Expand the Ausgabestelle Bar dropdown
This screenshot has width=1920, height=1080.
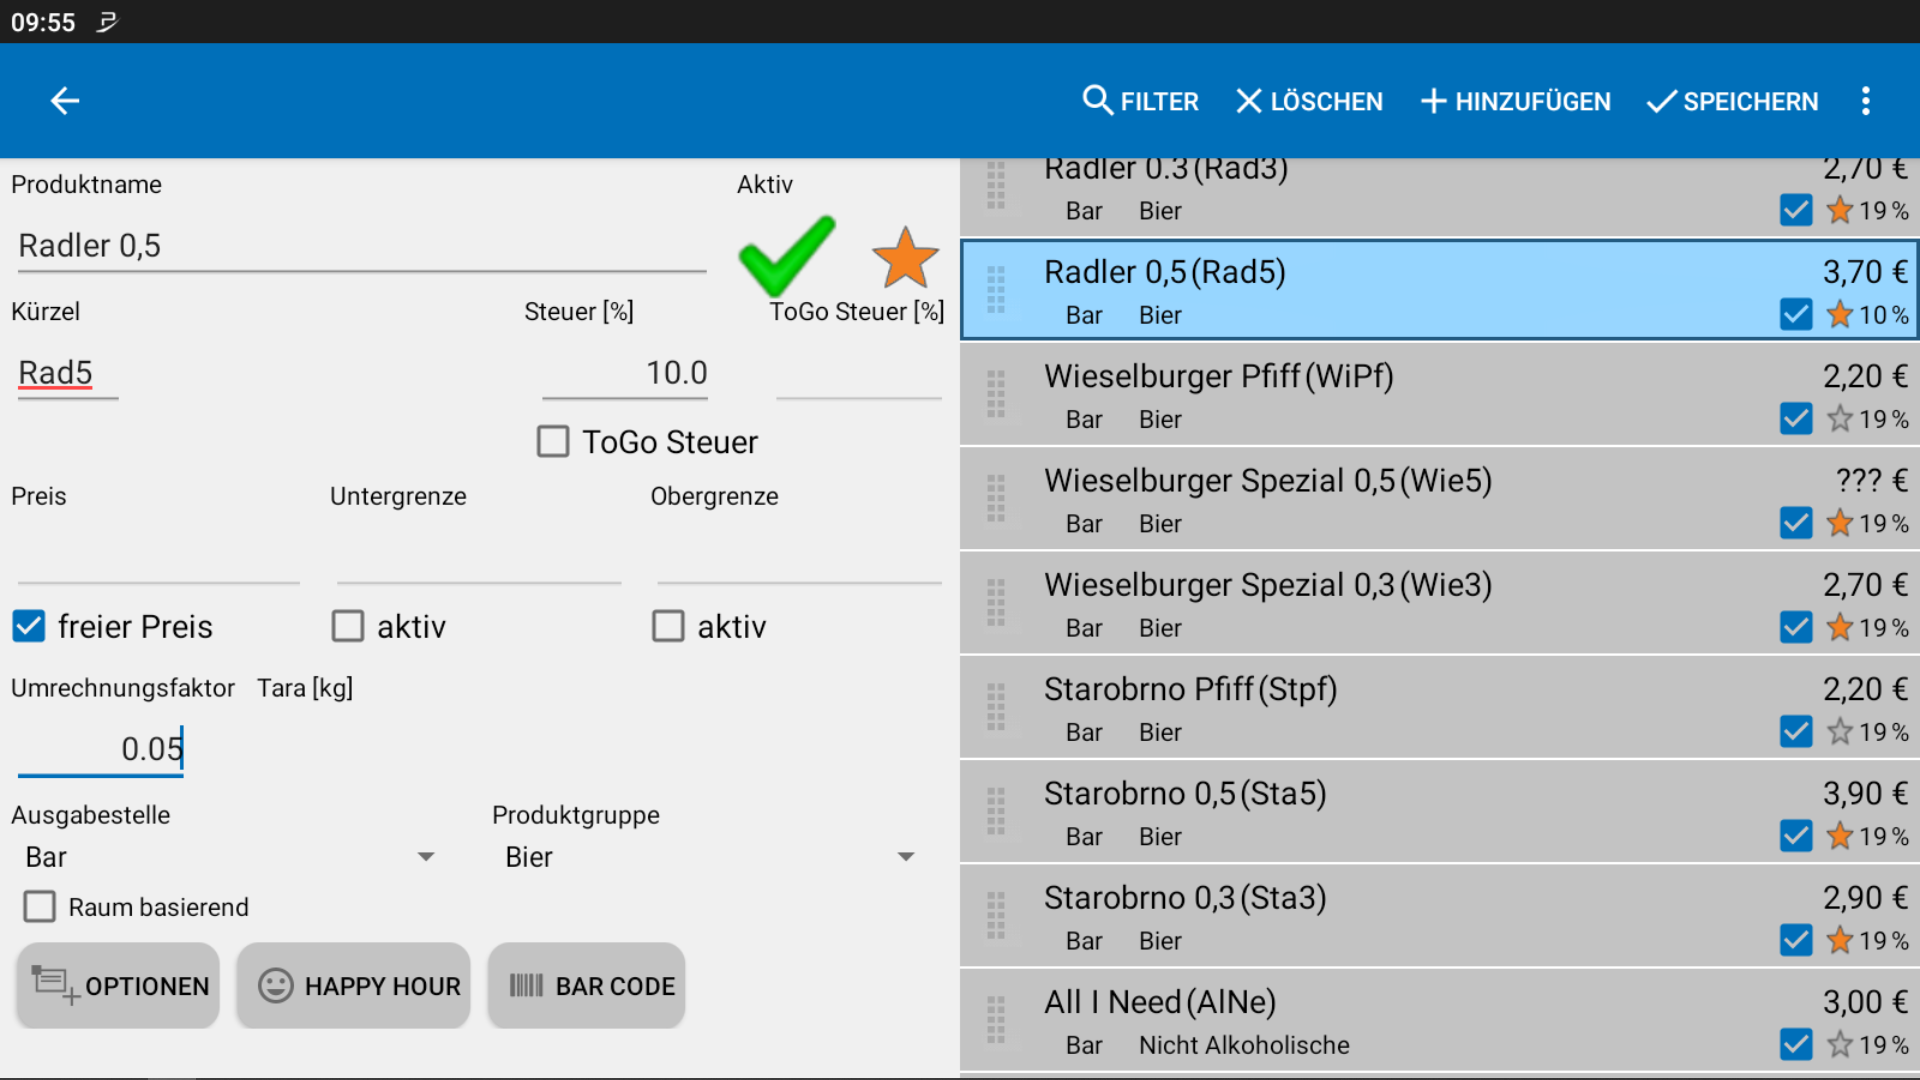tap(230, 857)
